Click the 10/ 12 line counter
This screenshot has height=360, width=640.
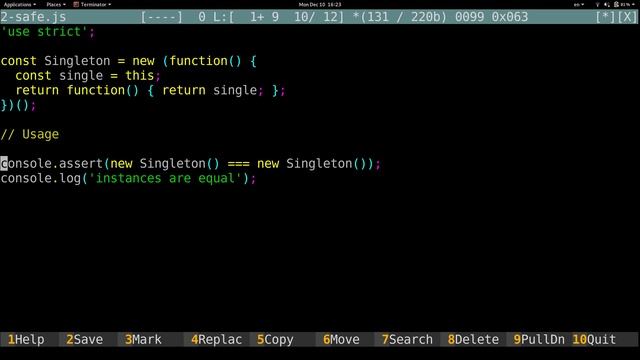pos(318,17)
